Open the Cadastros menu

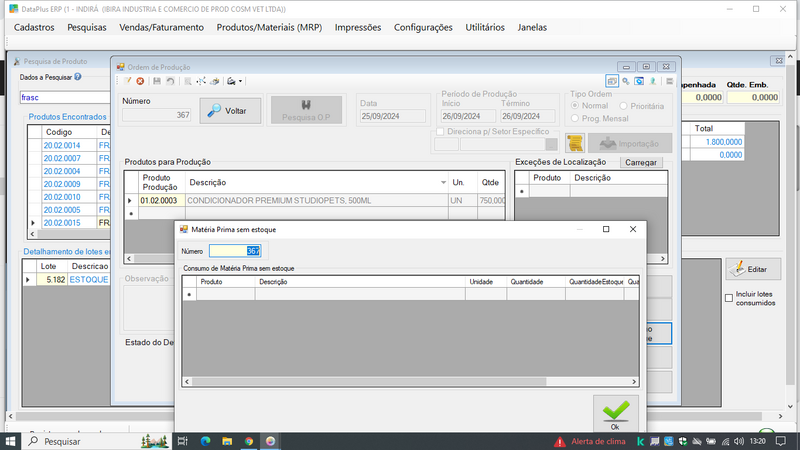[34, 28]
